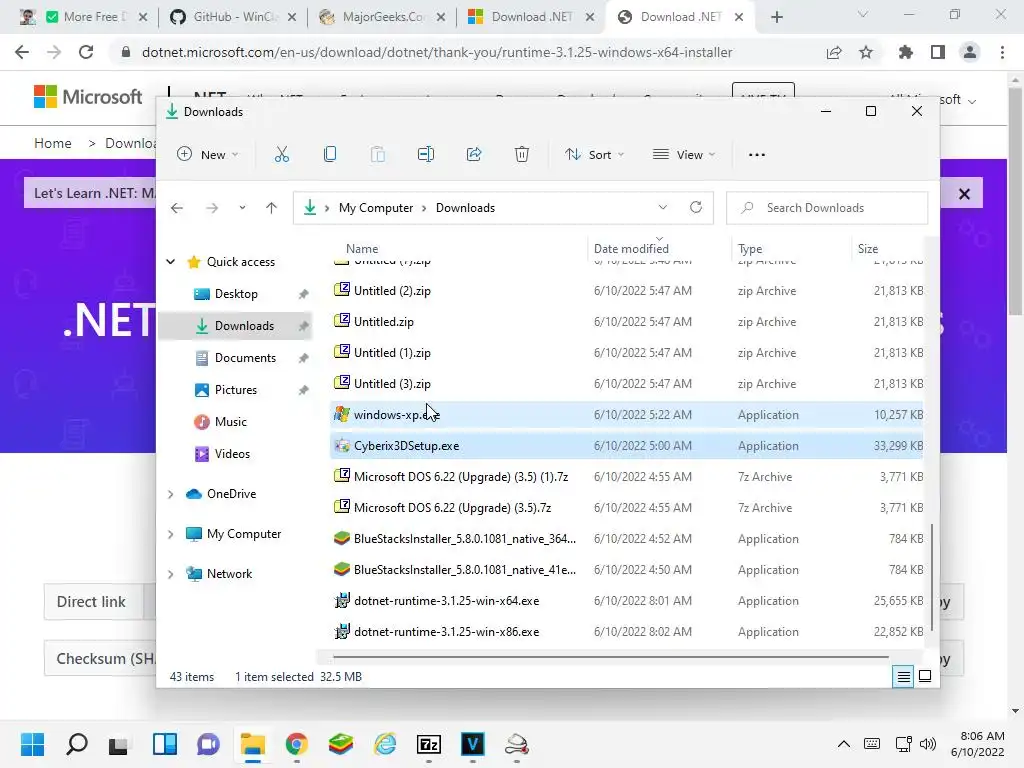Open the View dropdown menu
The image size is (1024, 768).
pos(684,155)
